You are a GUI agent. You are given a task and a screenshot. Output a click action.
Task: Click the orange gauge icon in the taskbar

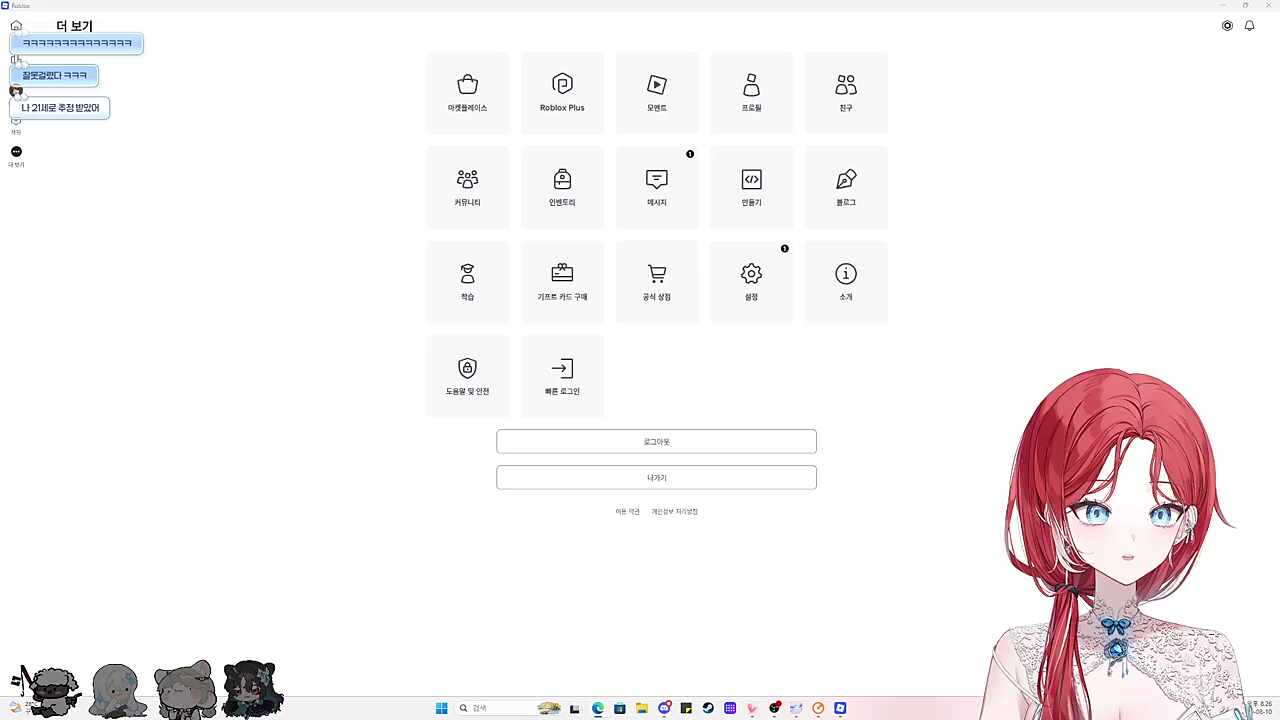tap(818, 708)
